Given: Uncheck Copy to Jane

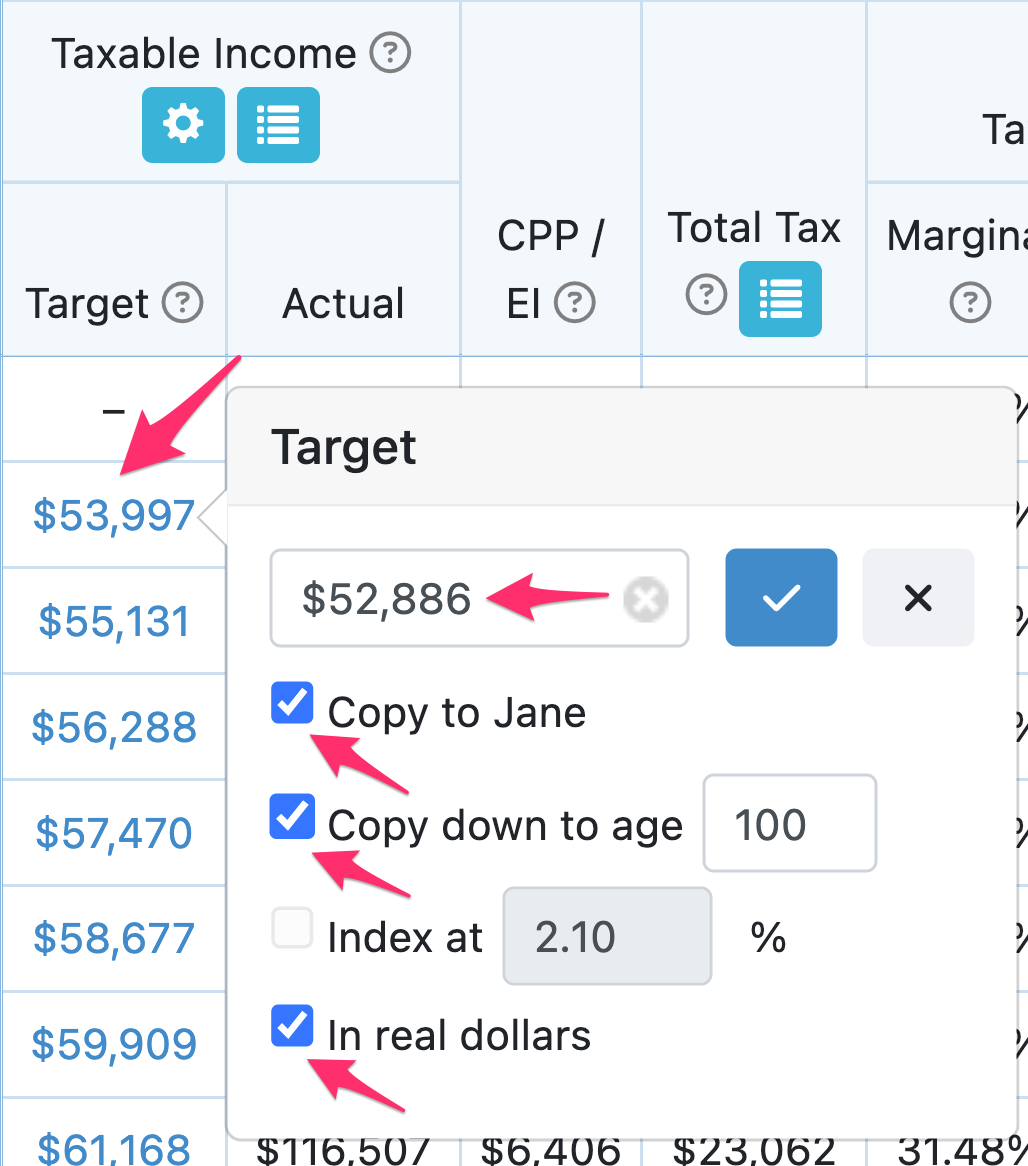Looking at the screenshot, I should point(292,704).
